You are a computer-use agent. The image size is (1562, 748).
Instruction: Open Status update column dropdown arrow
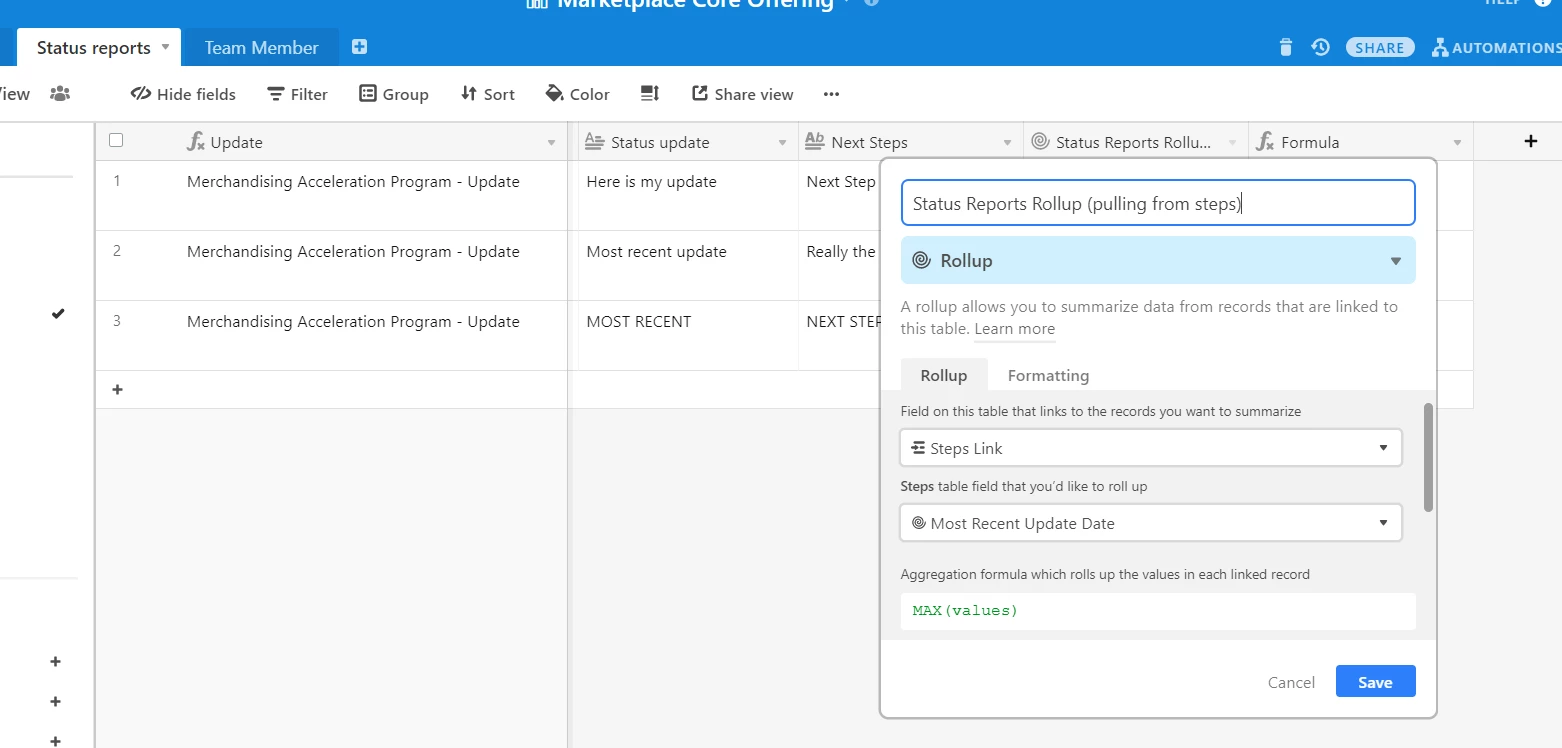pyautogui.click(x=782, y=143)
